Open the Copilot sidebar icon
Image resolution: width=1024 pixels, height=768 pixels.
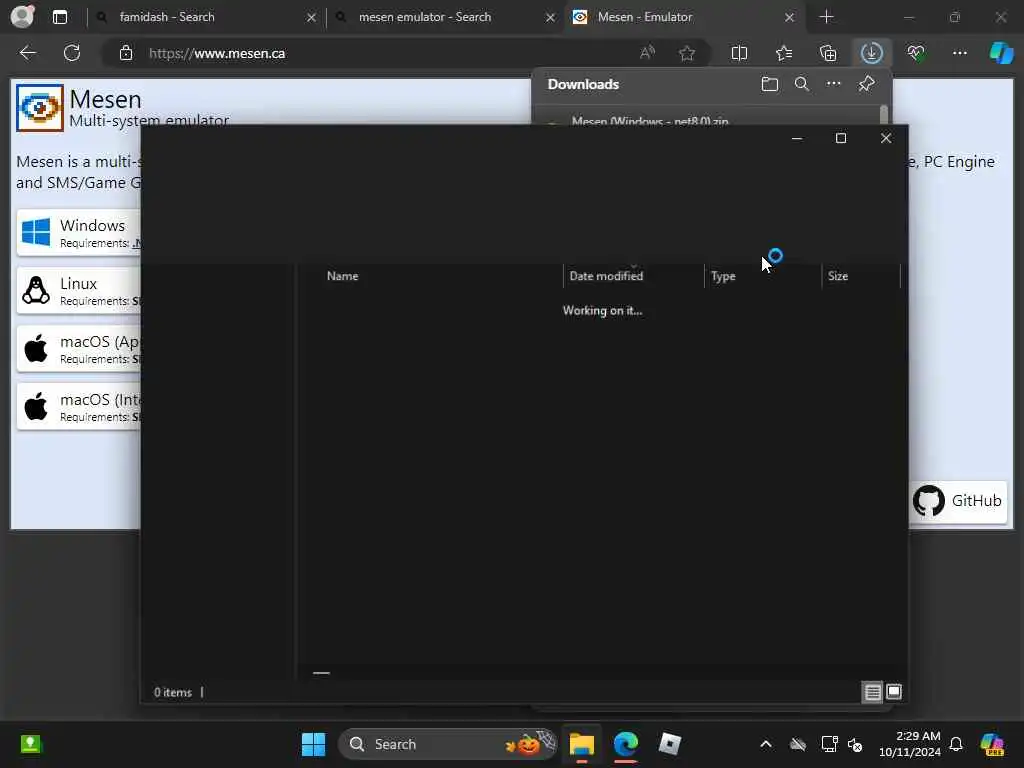(1001, 53)
